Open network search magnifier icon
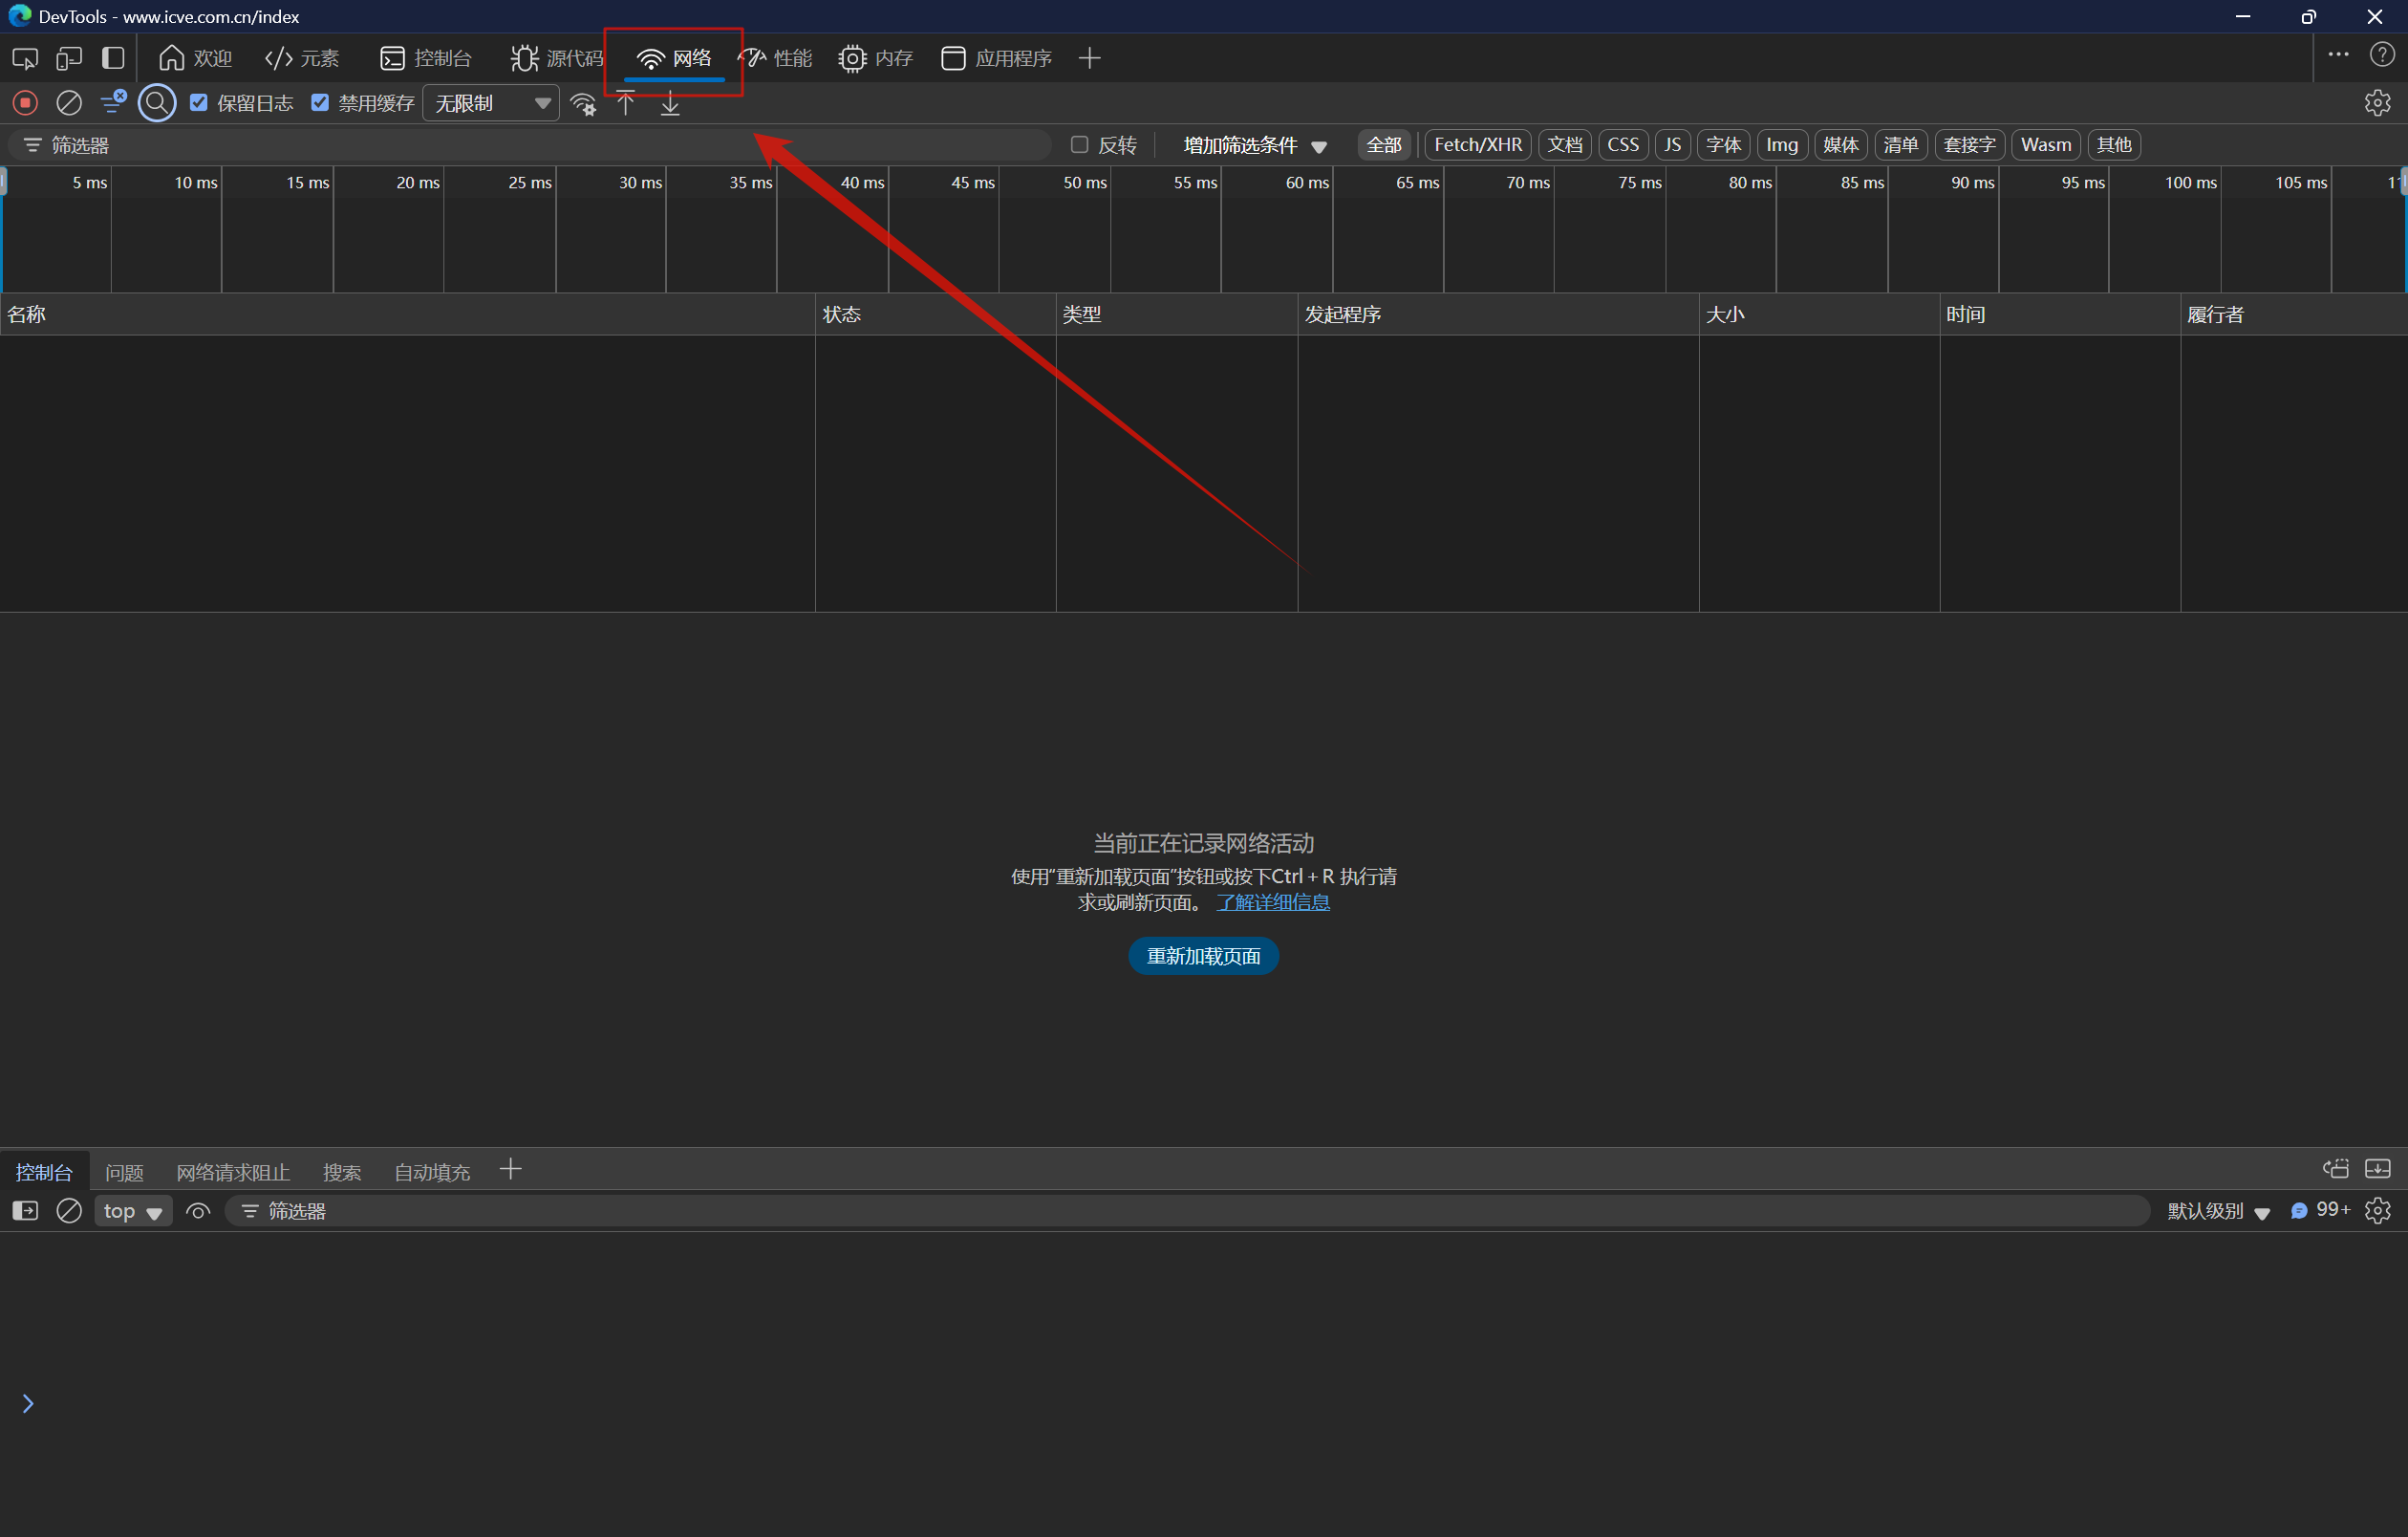The width and height of the screenshot is (2408, 1537). tap(157, 103)
